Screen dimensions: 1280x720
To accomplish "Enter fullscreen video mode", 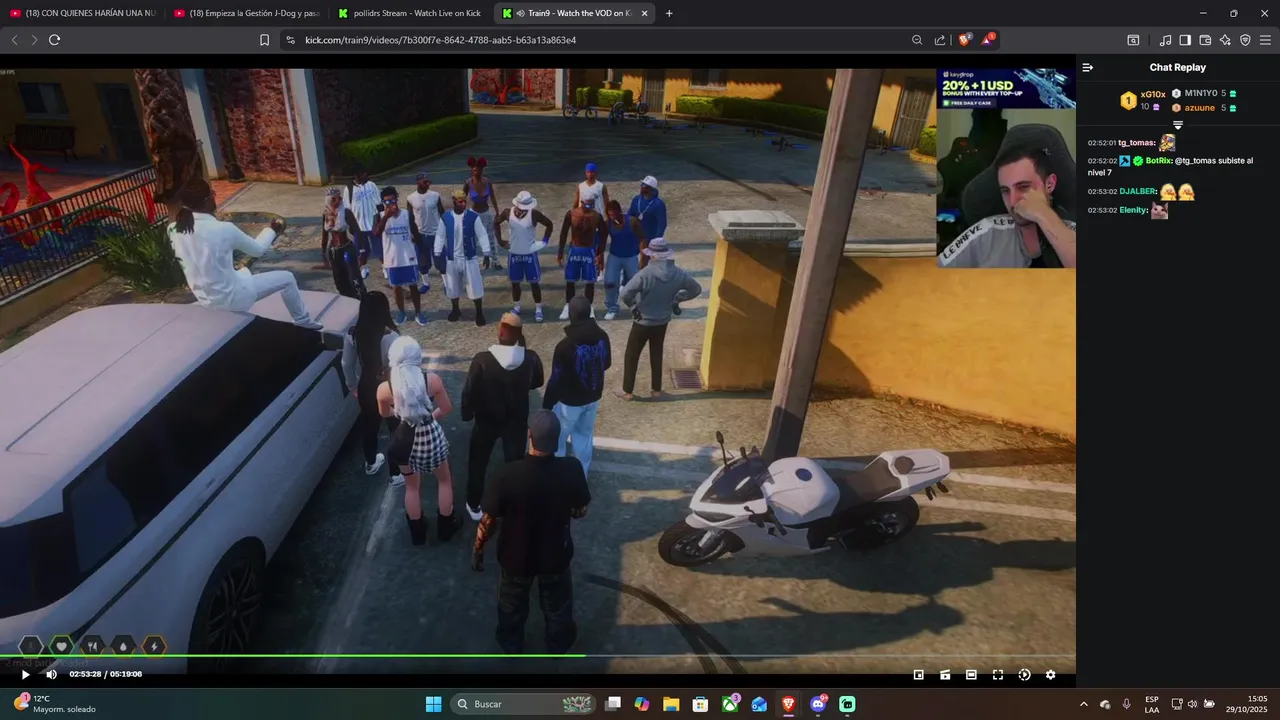I will (x=997, y=675).
